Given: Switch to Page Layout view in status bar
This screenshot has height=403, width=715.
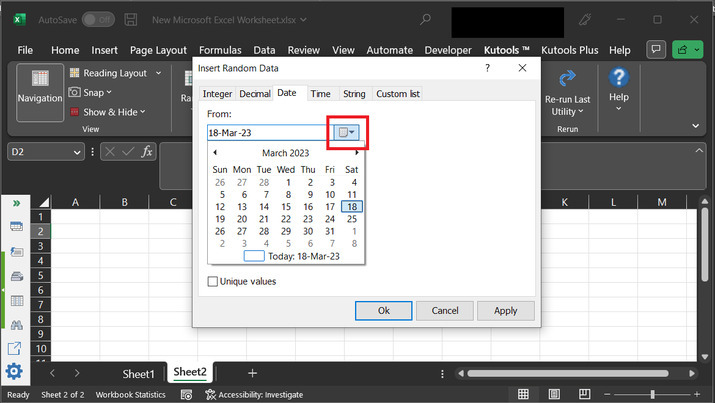Looking at the screenshot, I should (554, 395).
